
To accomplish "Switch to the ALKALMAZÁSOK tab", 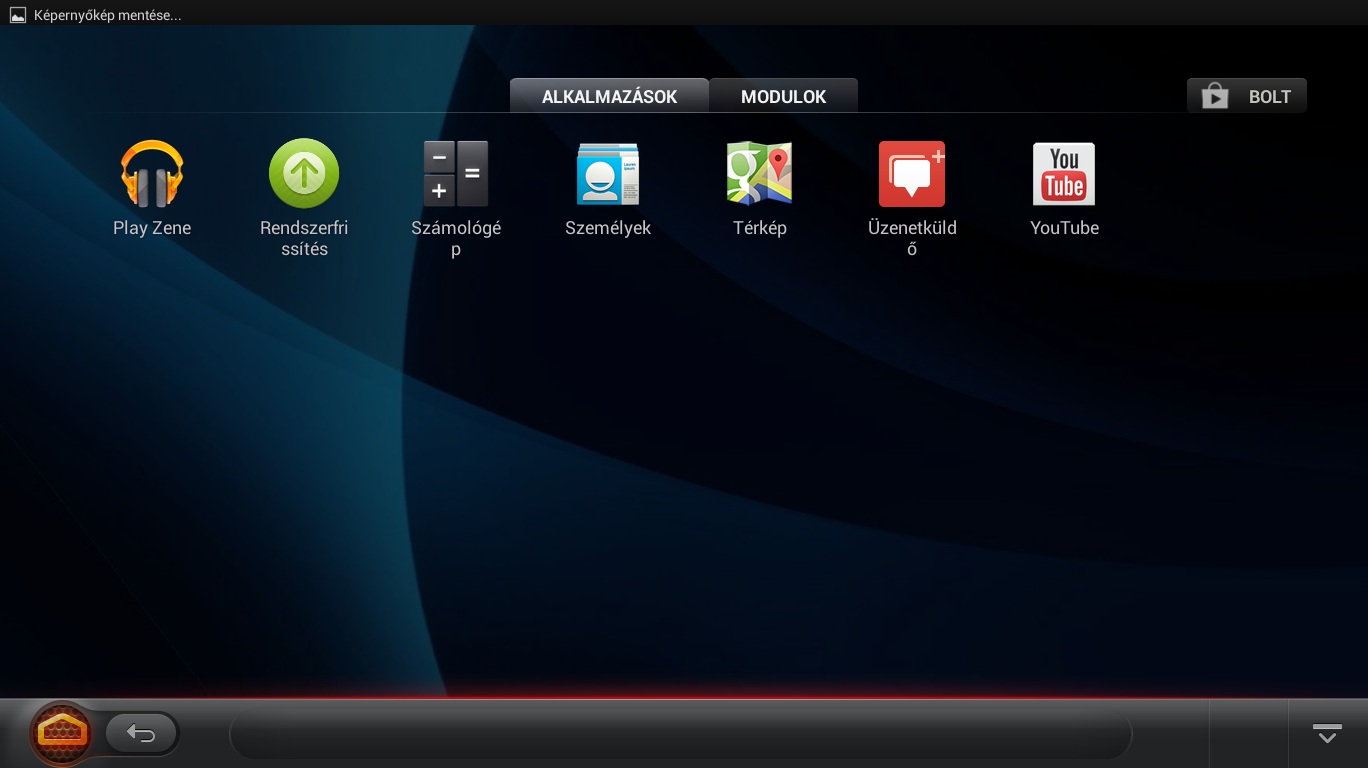I will 609,96.
